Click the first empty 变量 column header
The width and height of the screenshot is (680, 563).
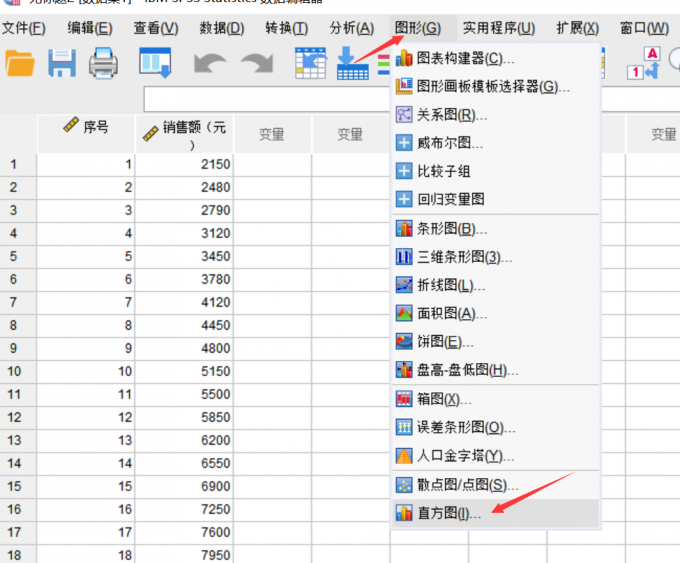[272, 134]
